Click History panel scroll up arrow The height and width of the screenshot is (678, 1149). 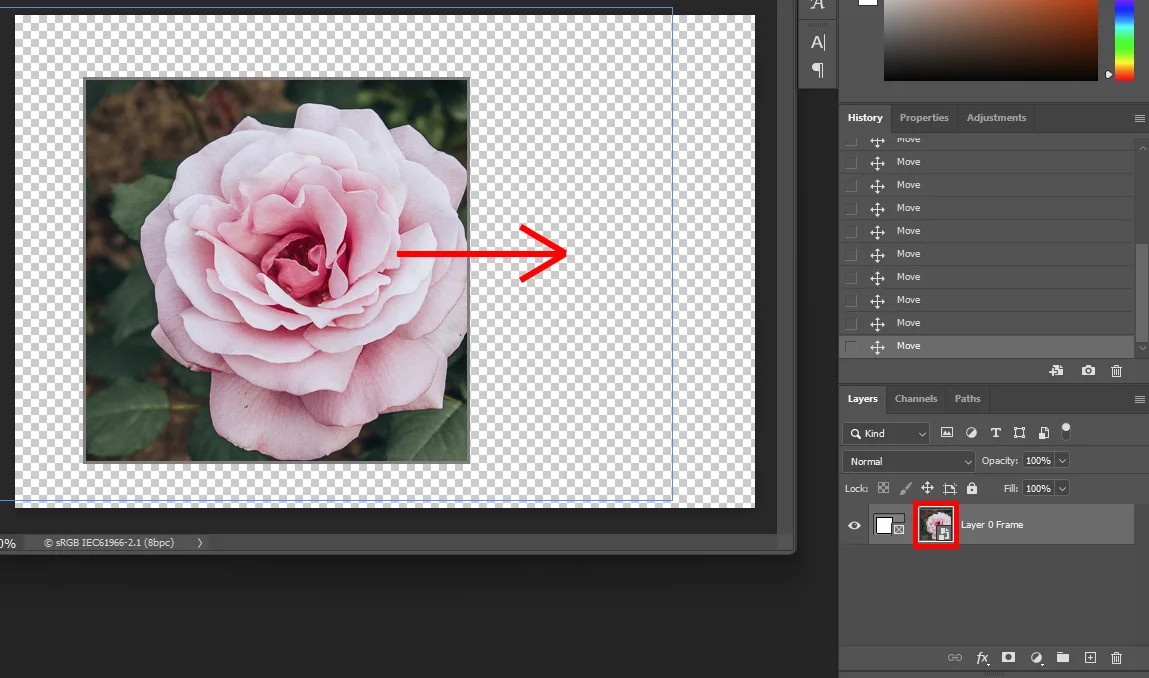click(x=1142, y=147)
